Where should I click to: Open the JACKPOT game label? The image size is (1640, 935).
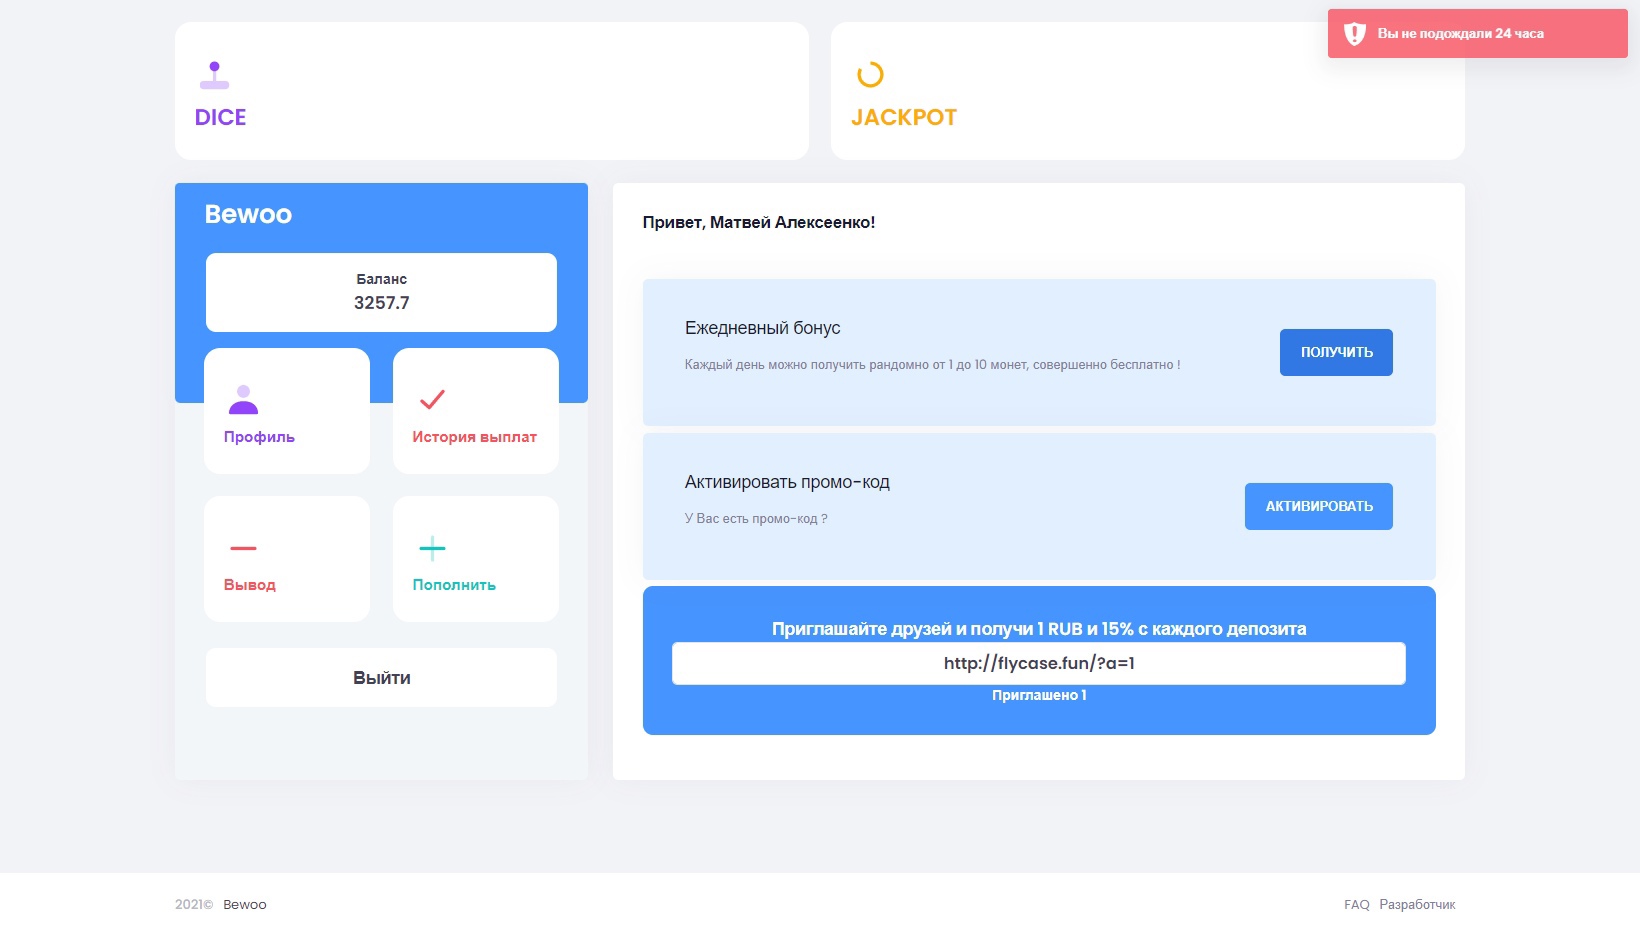point(903,118)
